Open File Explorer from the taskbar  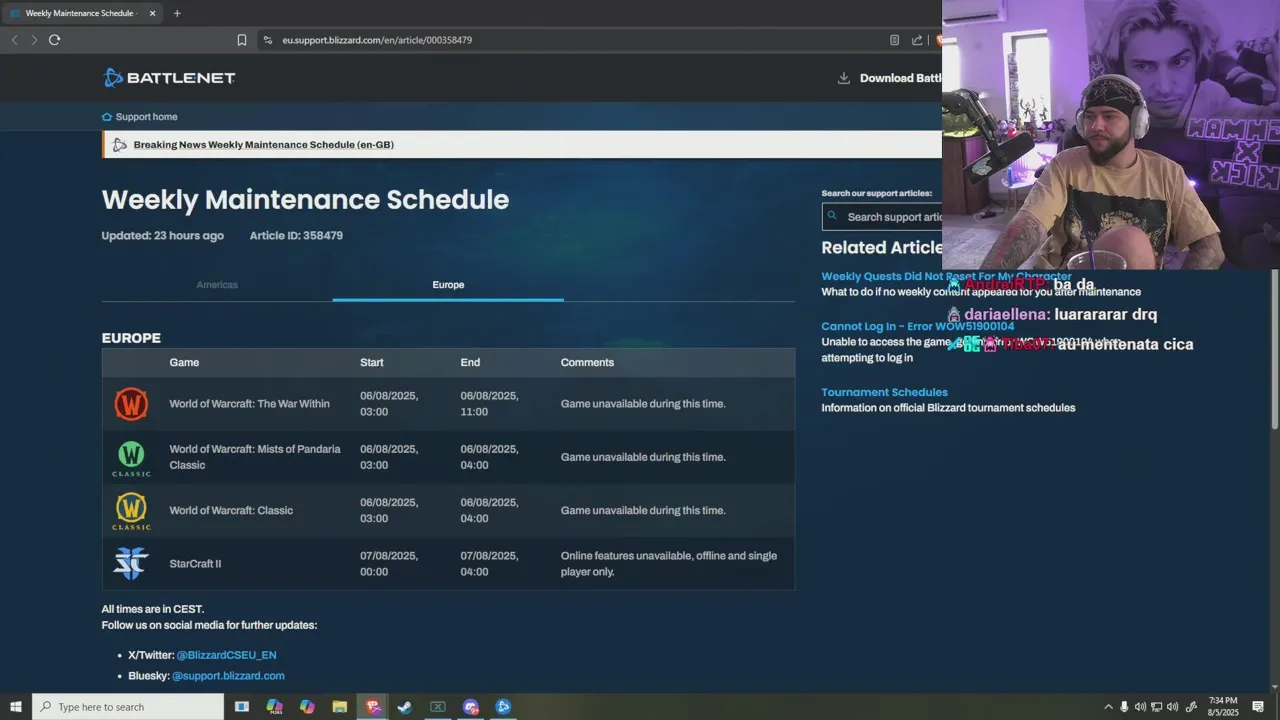point(340,707)
